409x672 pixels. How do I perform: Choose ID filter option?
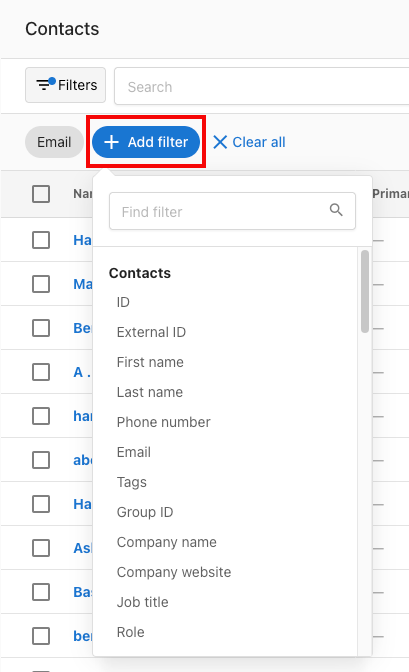[123, 302]
